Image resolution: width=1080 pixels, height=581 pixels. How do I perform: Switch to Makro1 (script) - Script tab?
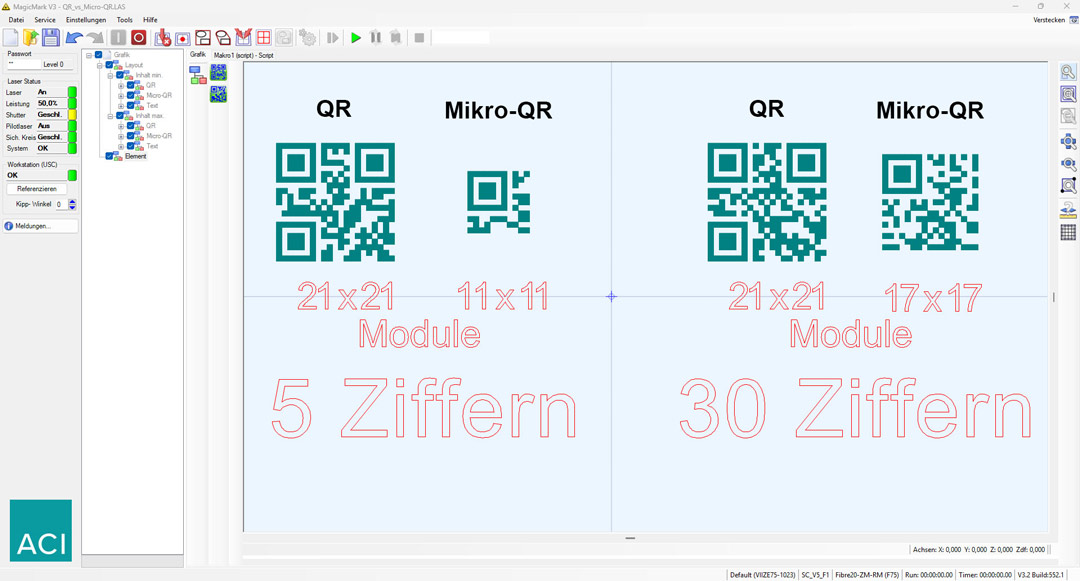(x=244, y=55)
